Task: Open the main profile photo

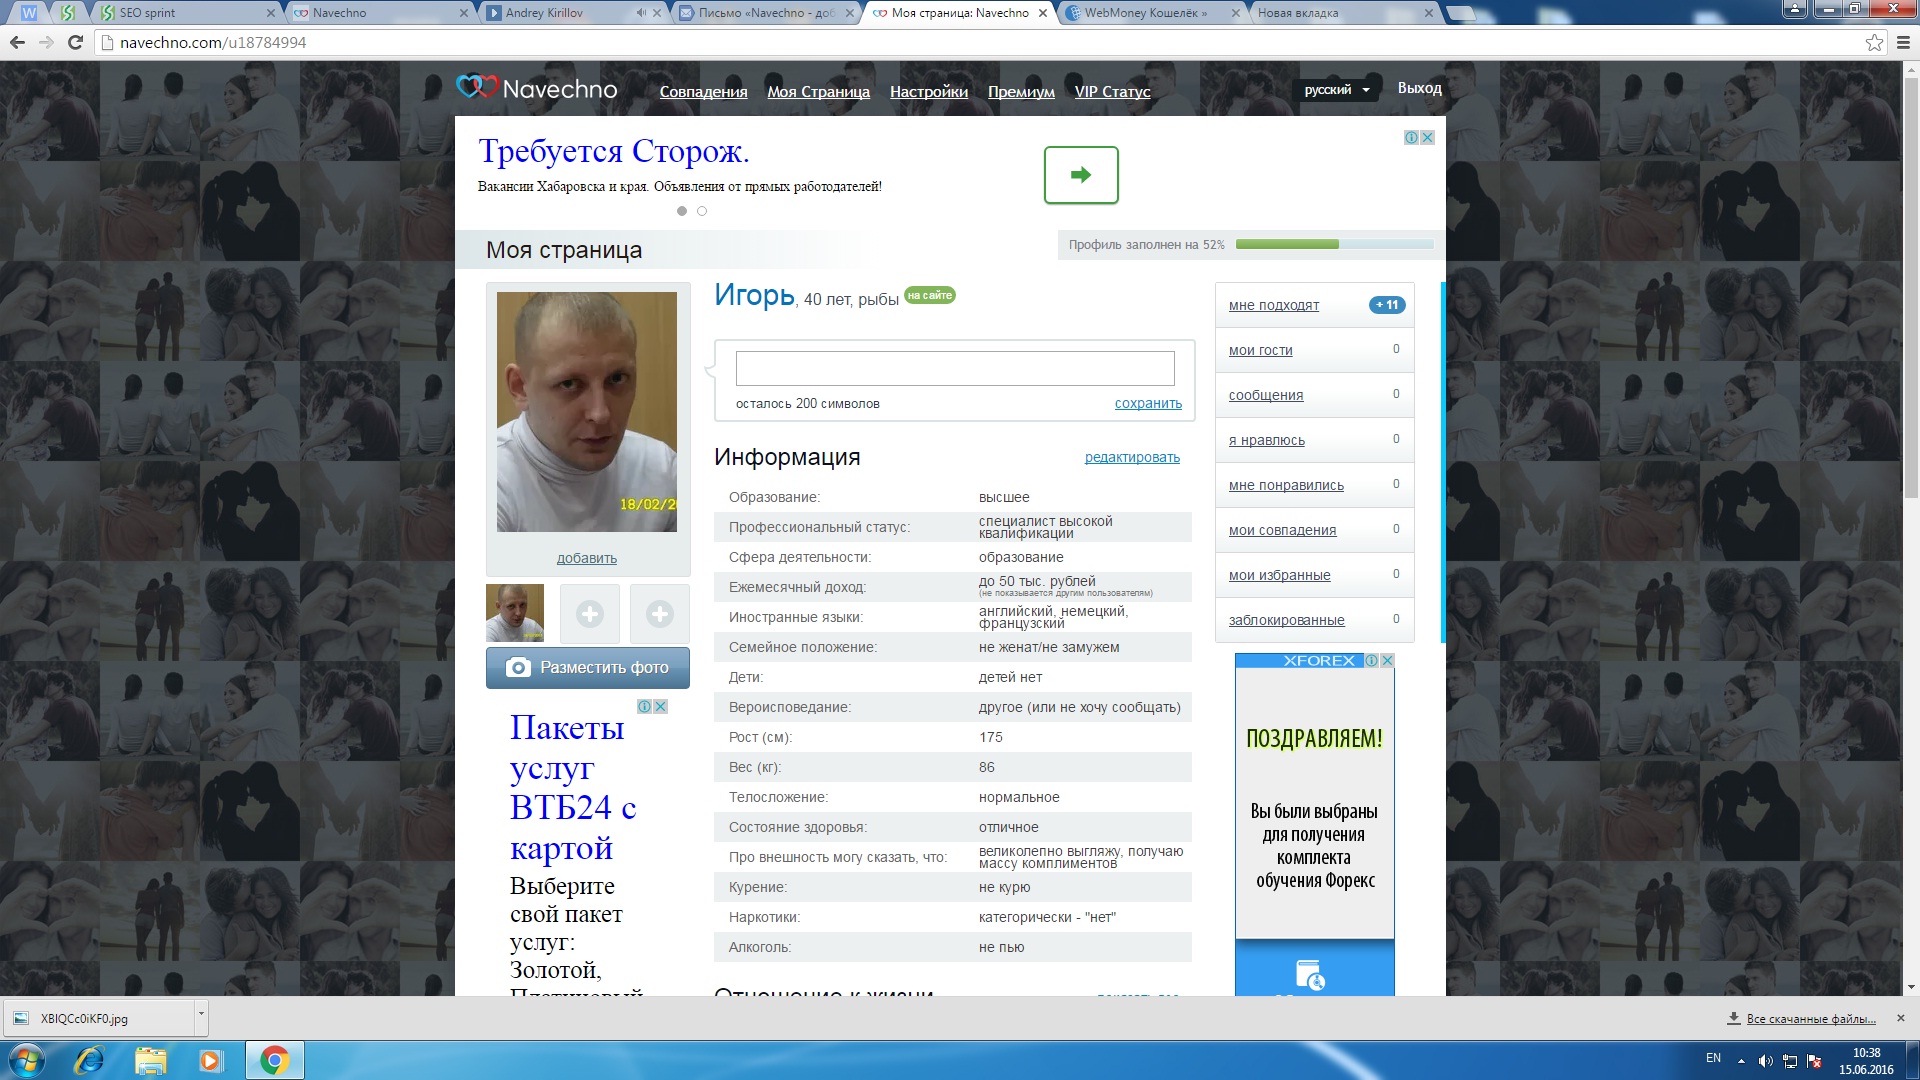Action: point(587,412)
